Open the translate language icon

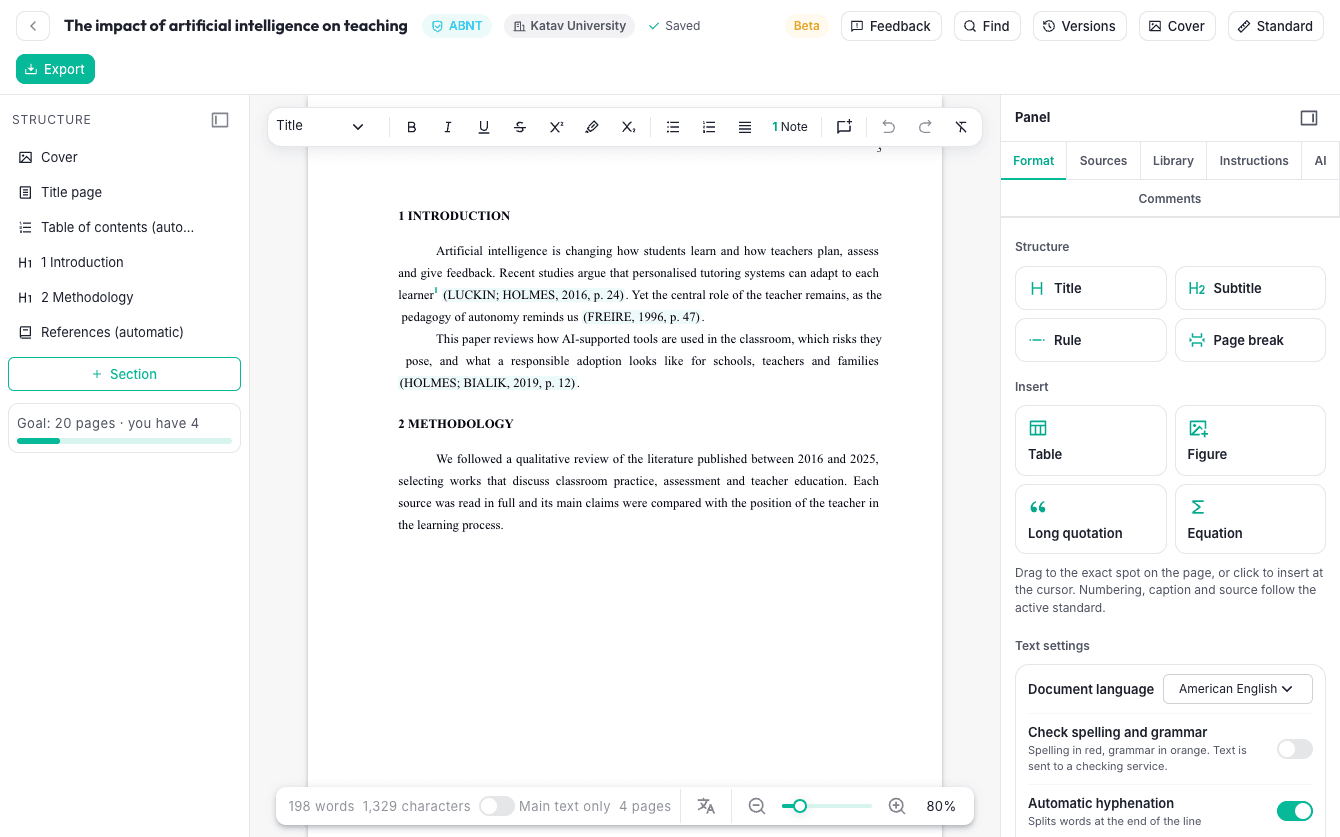pyautogui.click(x=706, y=806)
